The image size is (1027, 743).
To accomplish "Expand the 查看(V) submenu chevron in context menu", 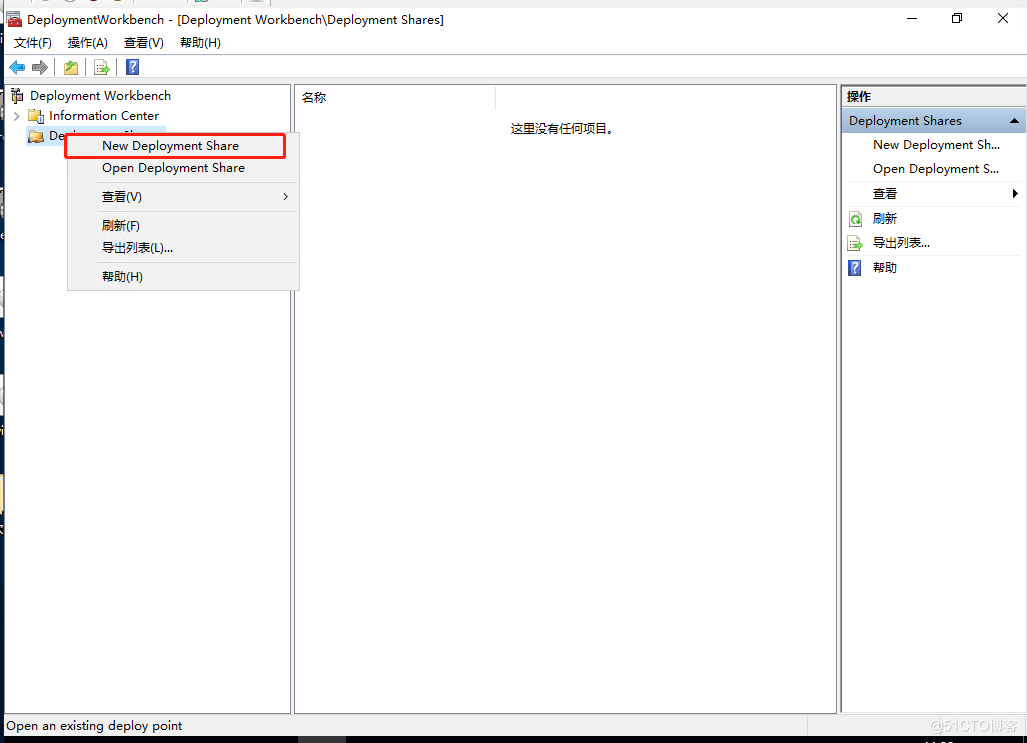I will pyautogui.click(x=286, y=197).
